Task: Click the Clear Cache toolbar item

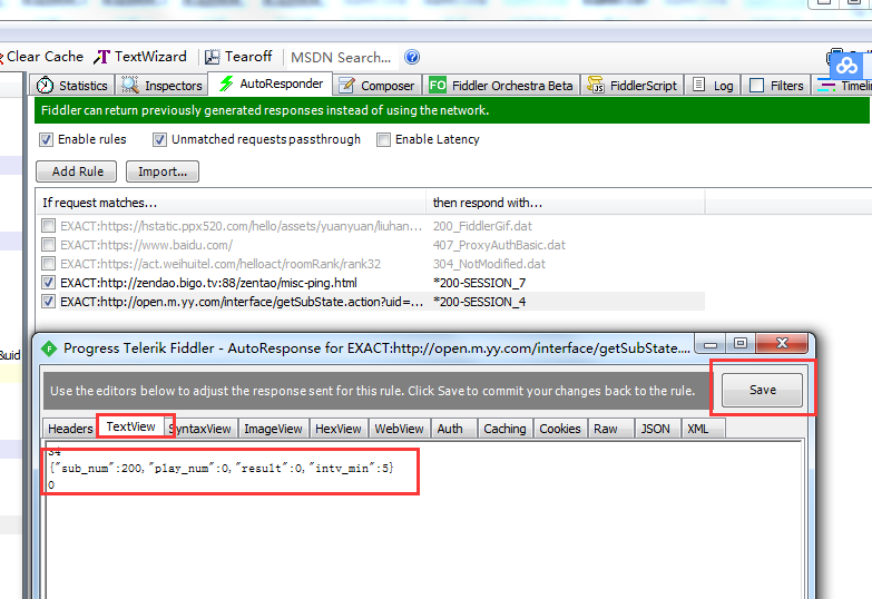Action: (41, 57)
